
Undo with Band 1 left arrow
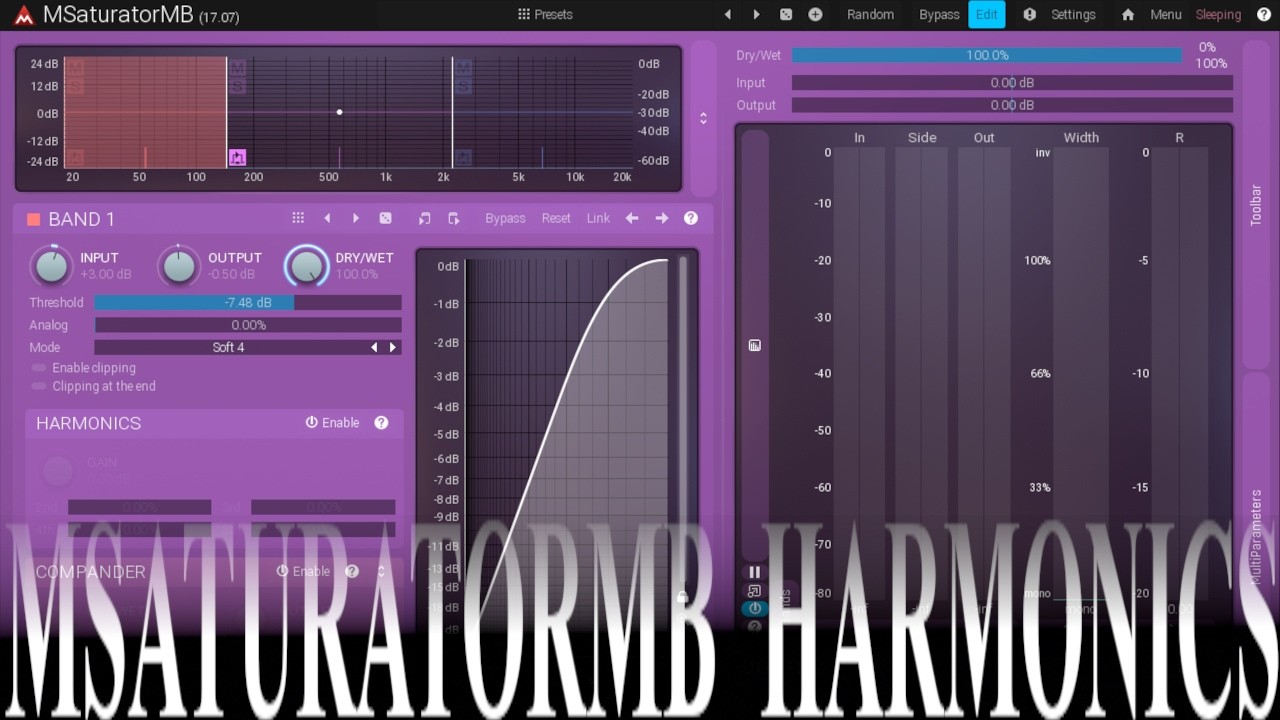pyautogui.click(x=632, y=218)
